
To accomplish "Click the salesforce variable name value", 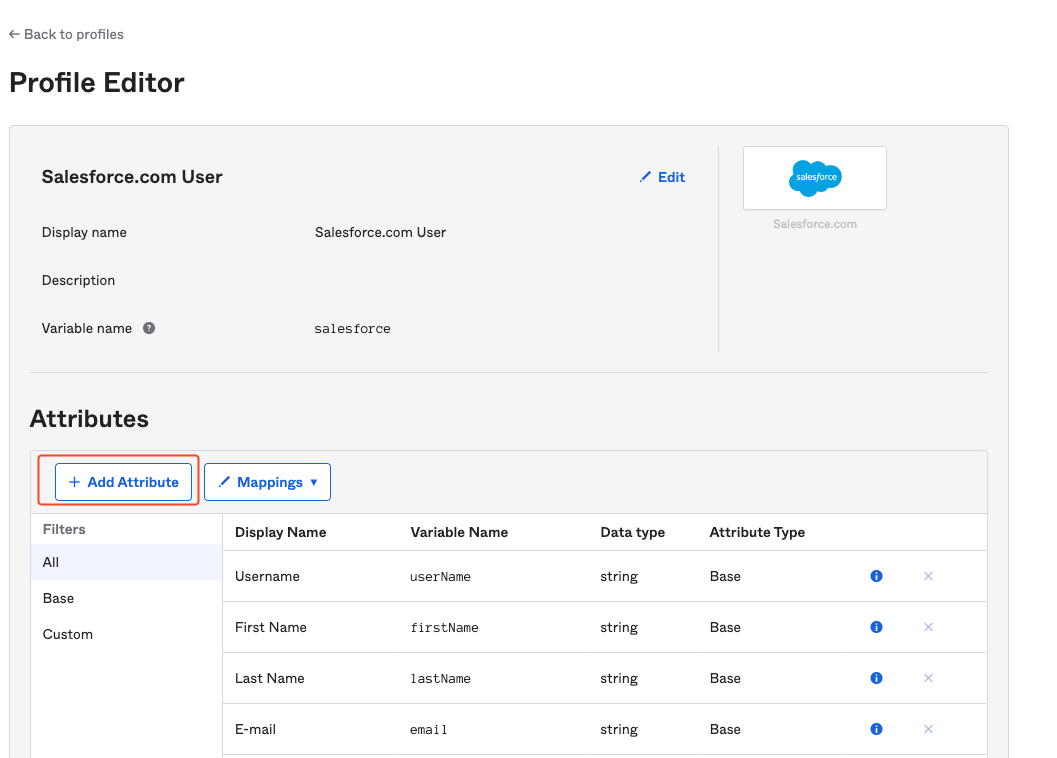I will 352,328.
